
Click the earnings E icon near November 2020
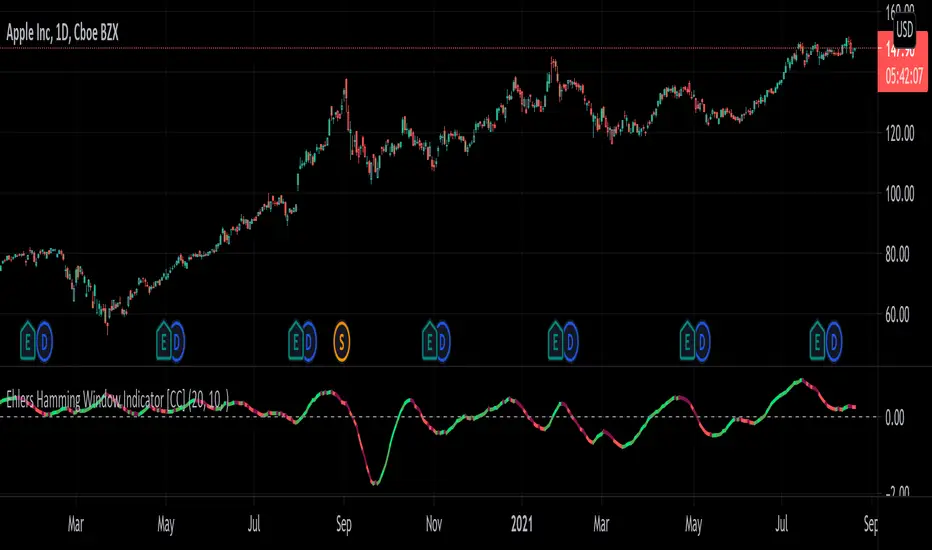point(429,341)
